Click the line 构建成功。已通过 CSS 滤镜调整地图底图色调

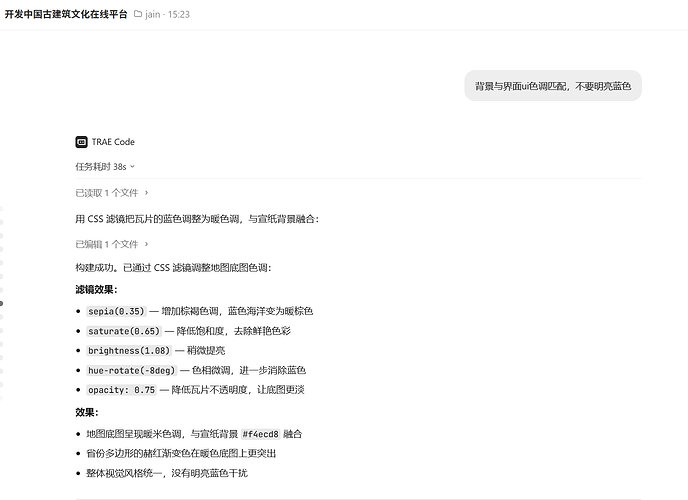173,268
